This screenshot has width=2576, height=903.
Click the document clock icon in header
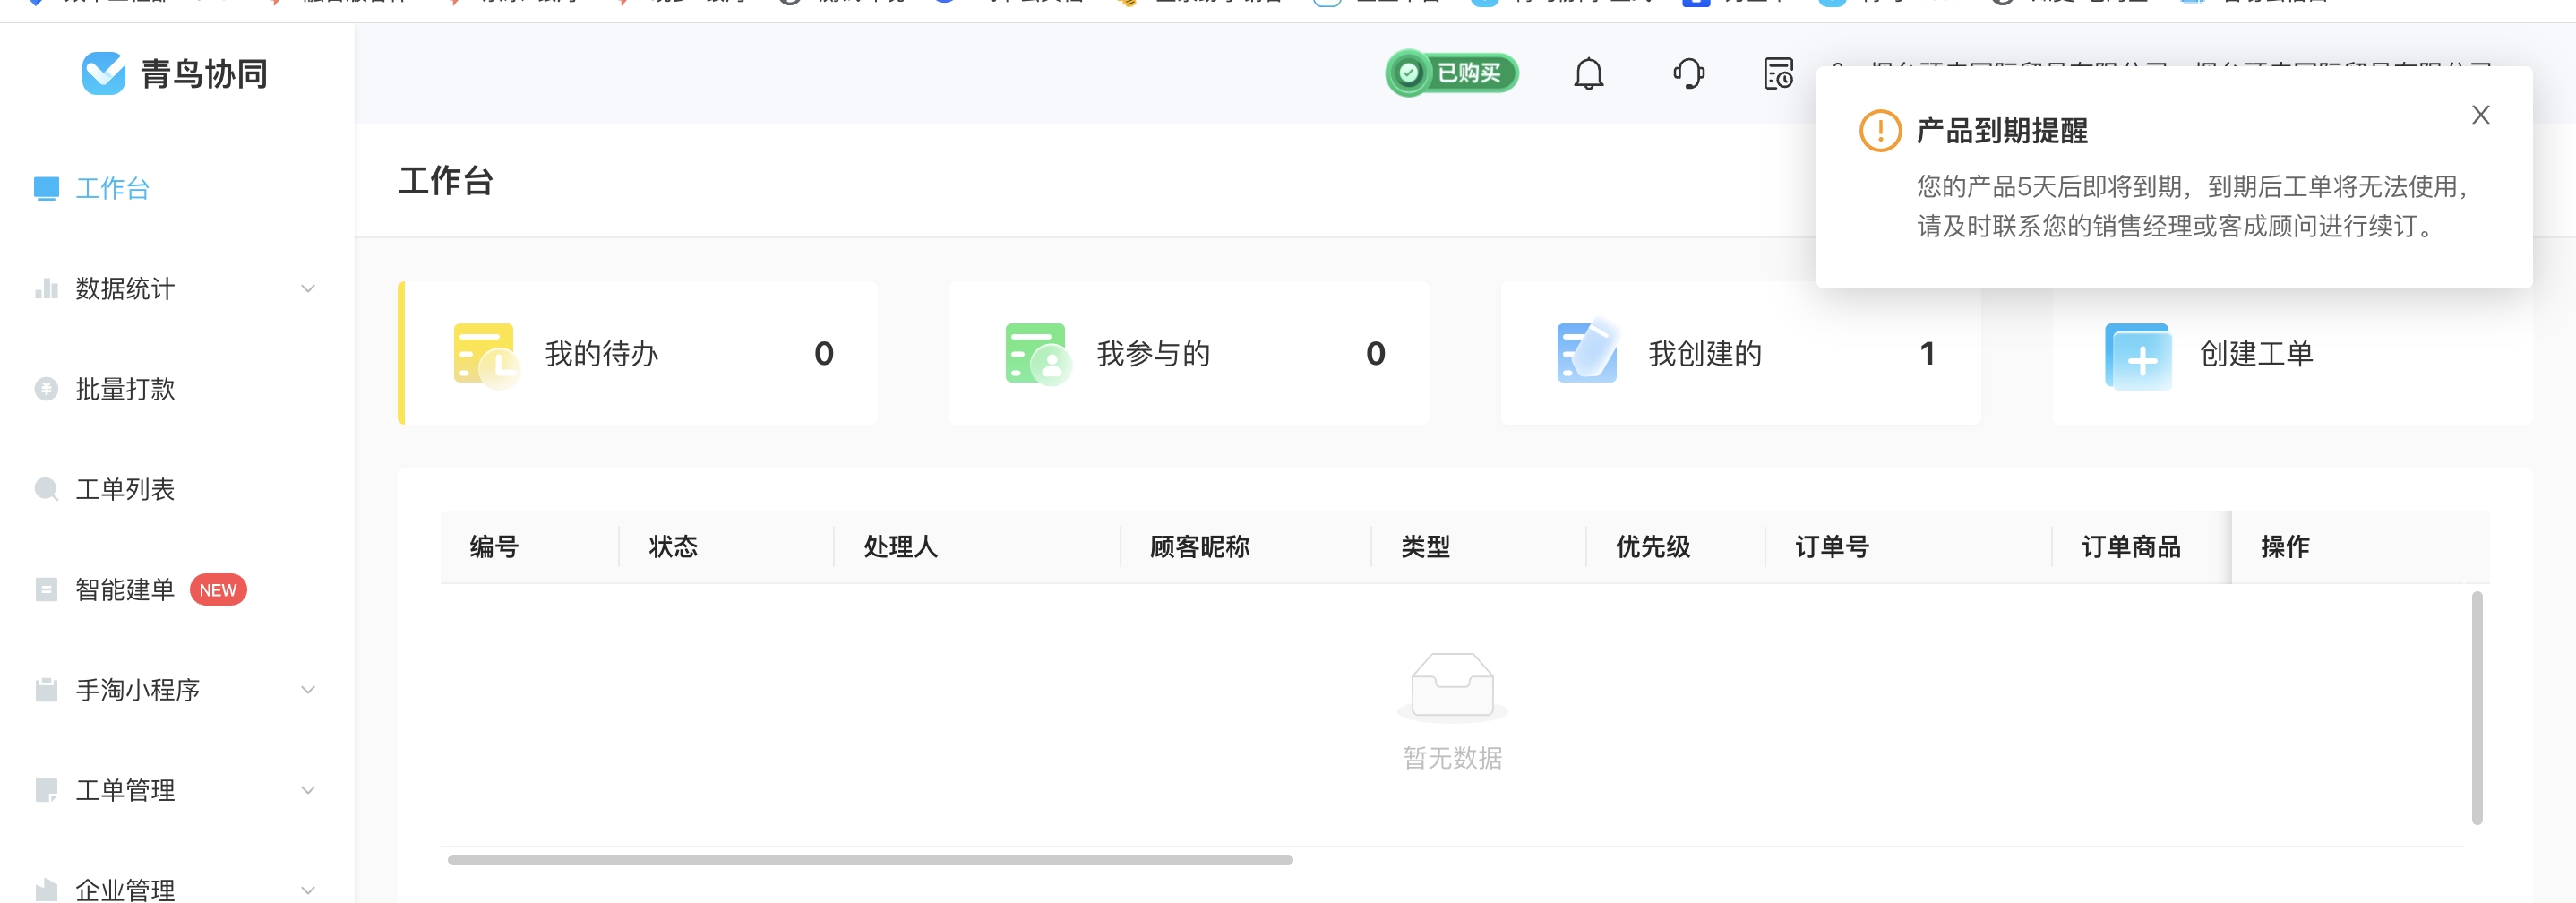click(1779, 74)
